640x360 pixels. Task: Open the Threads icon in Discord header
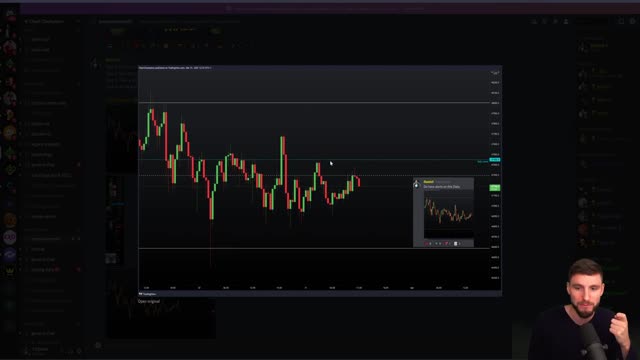coord(534,21)
